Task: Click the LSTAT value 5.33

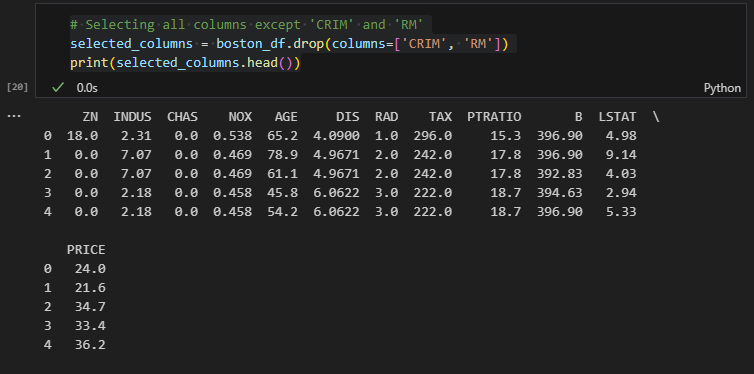Action: (621, 212)
